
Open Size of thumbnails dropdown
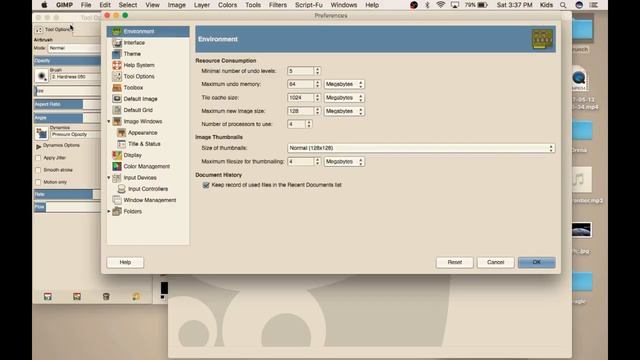tap(421, 148)
